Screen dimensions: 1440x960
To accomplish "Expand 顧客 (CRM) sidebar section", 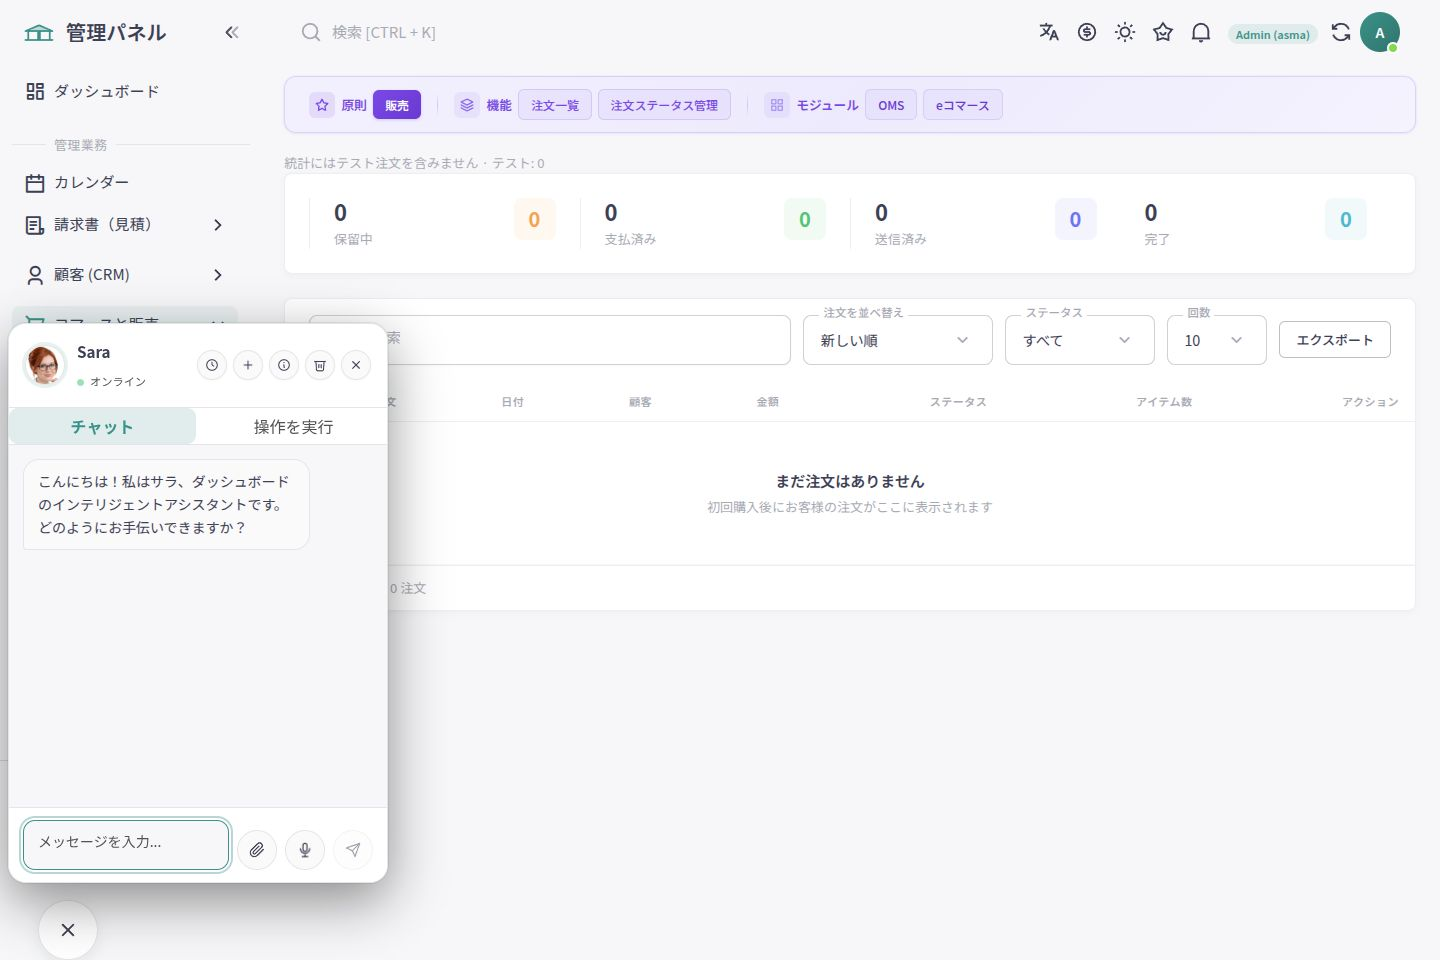I will (x=125, y=275).
